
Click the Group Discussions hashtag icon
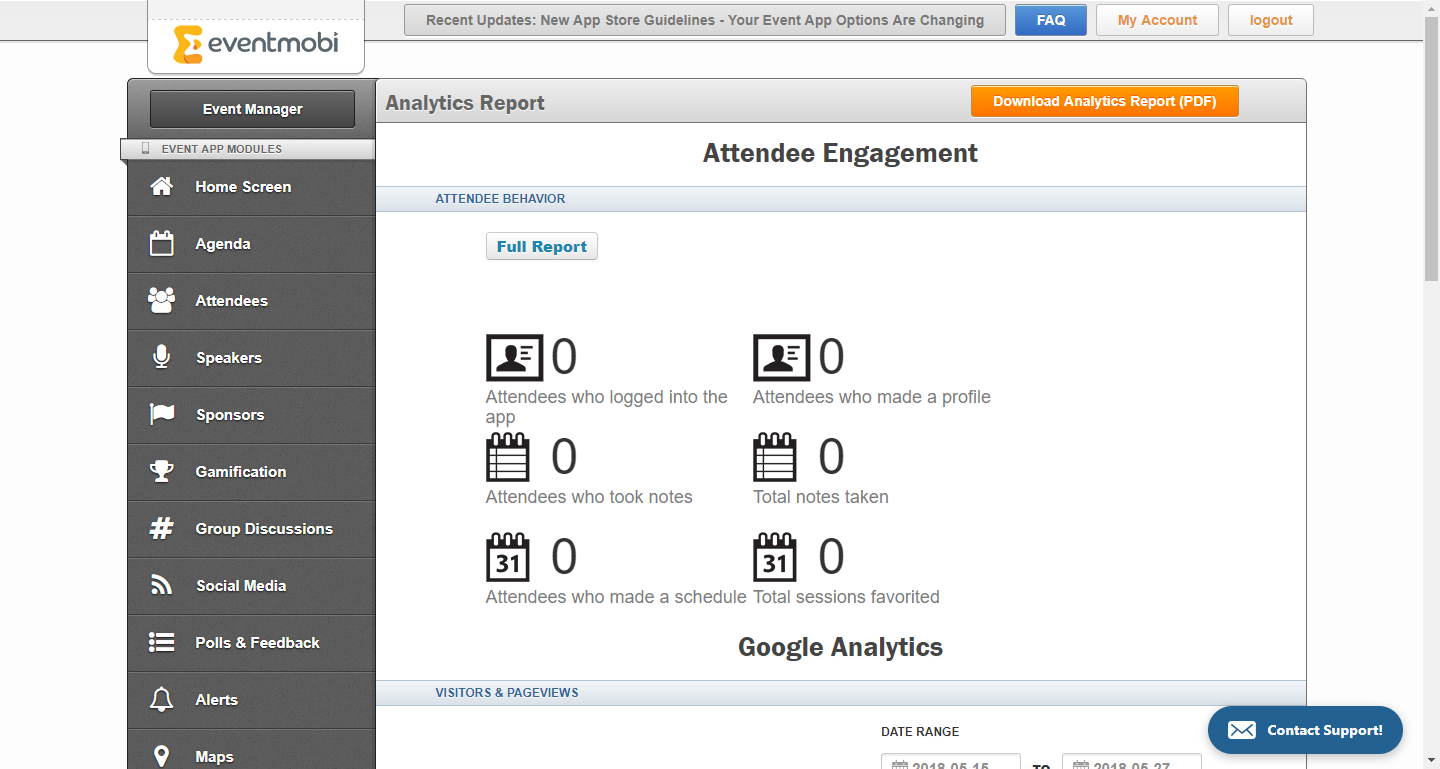[161, 529]
